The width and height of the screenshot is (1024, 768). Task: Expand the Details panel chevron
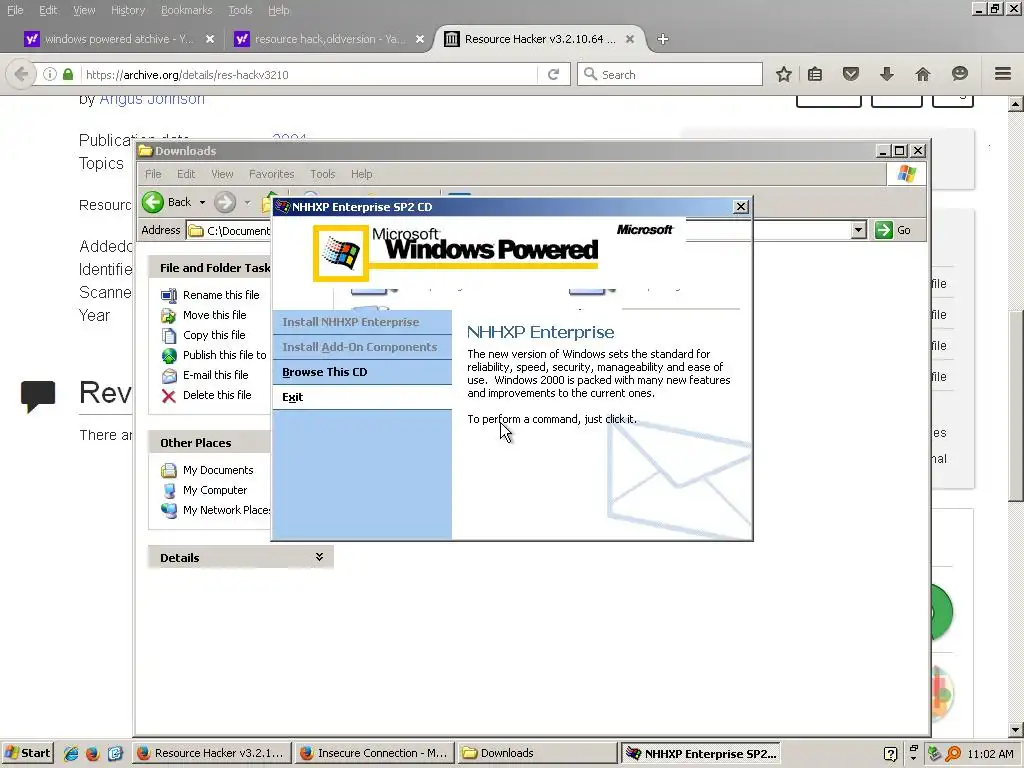(319, 557)
